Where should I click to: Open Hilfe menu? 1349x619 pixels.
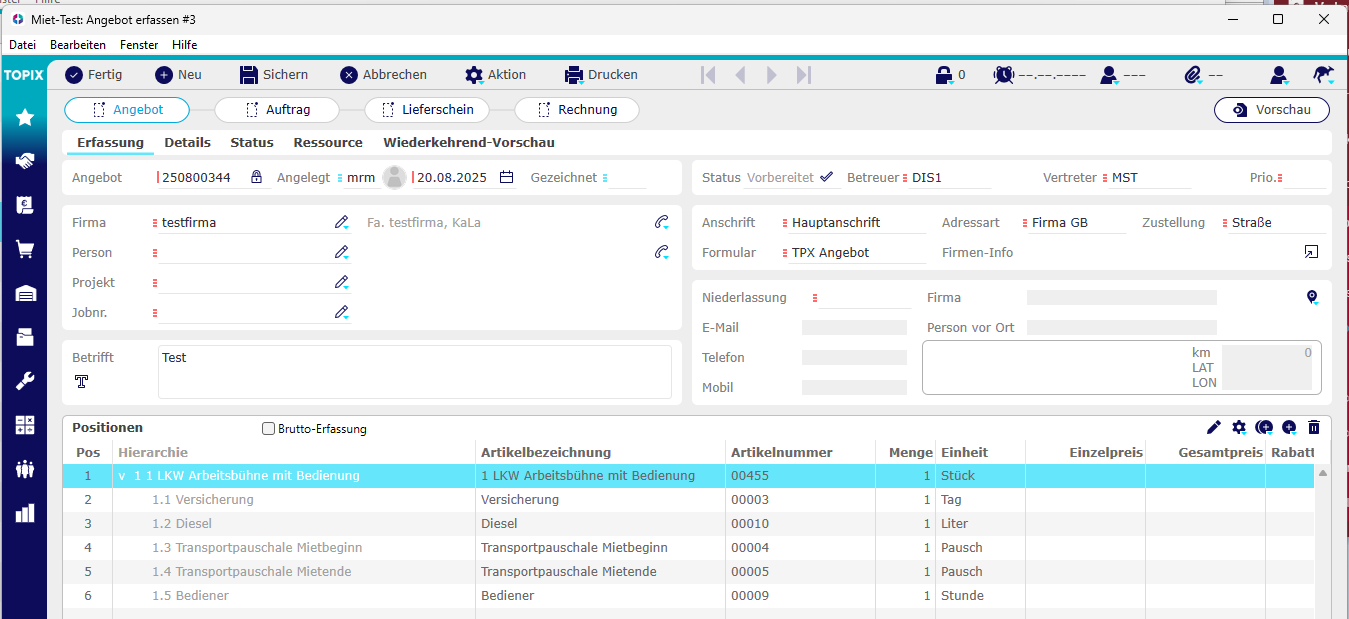184,45
